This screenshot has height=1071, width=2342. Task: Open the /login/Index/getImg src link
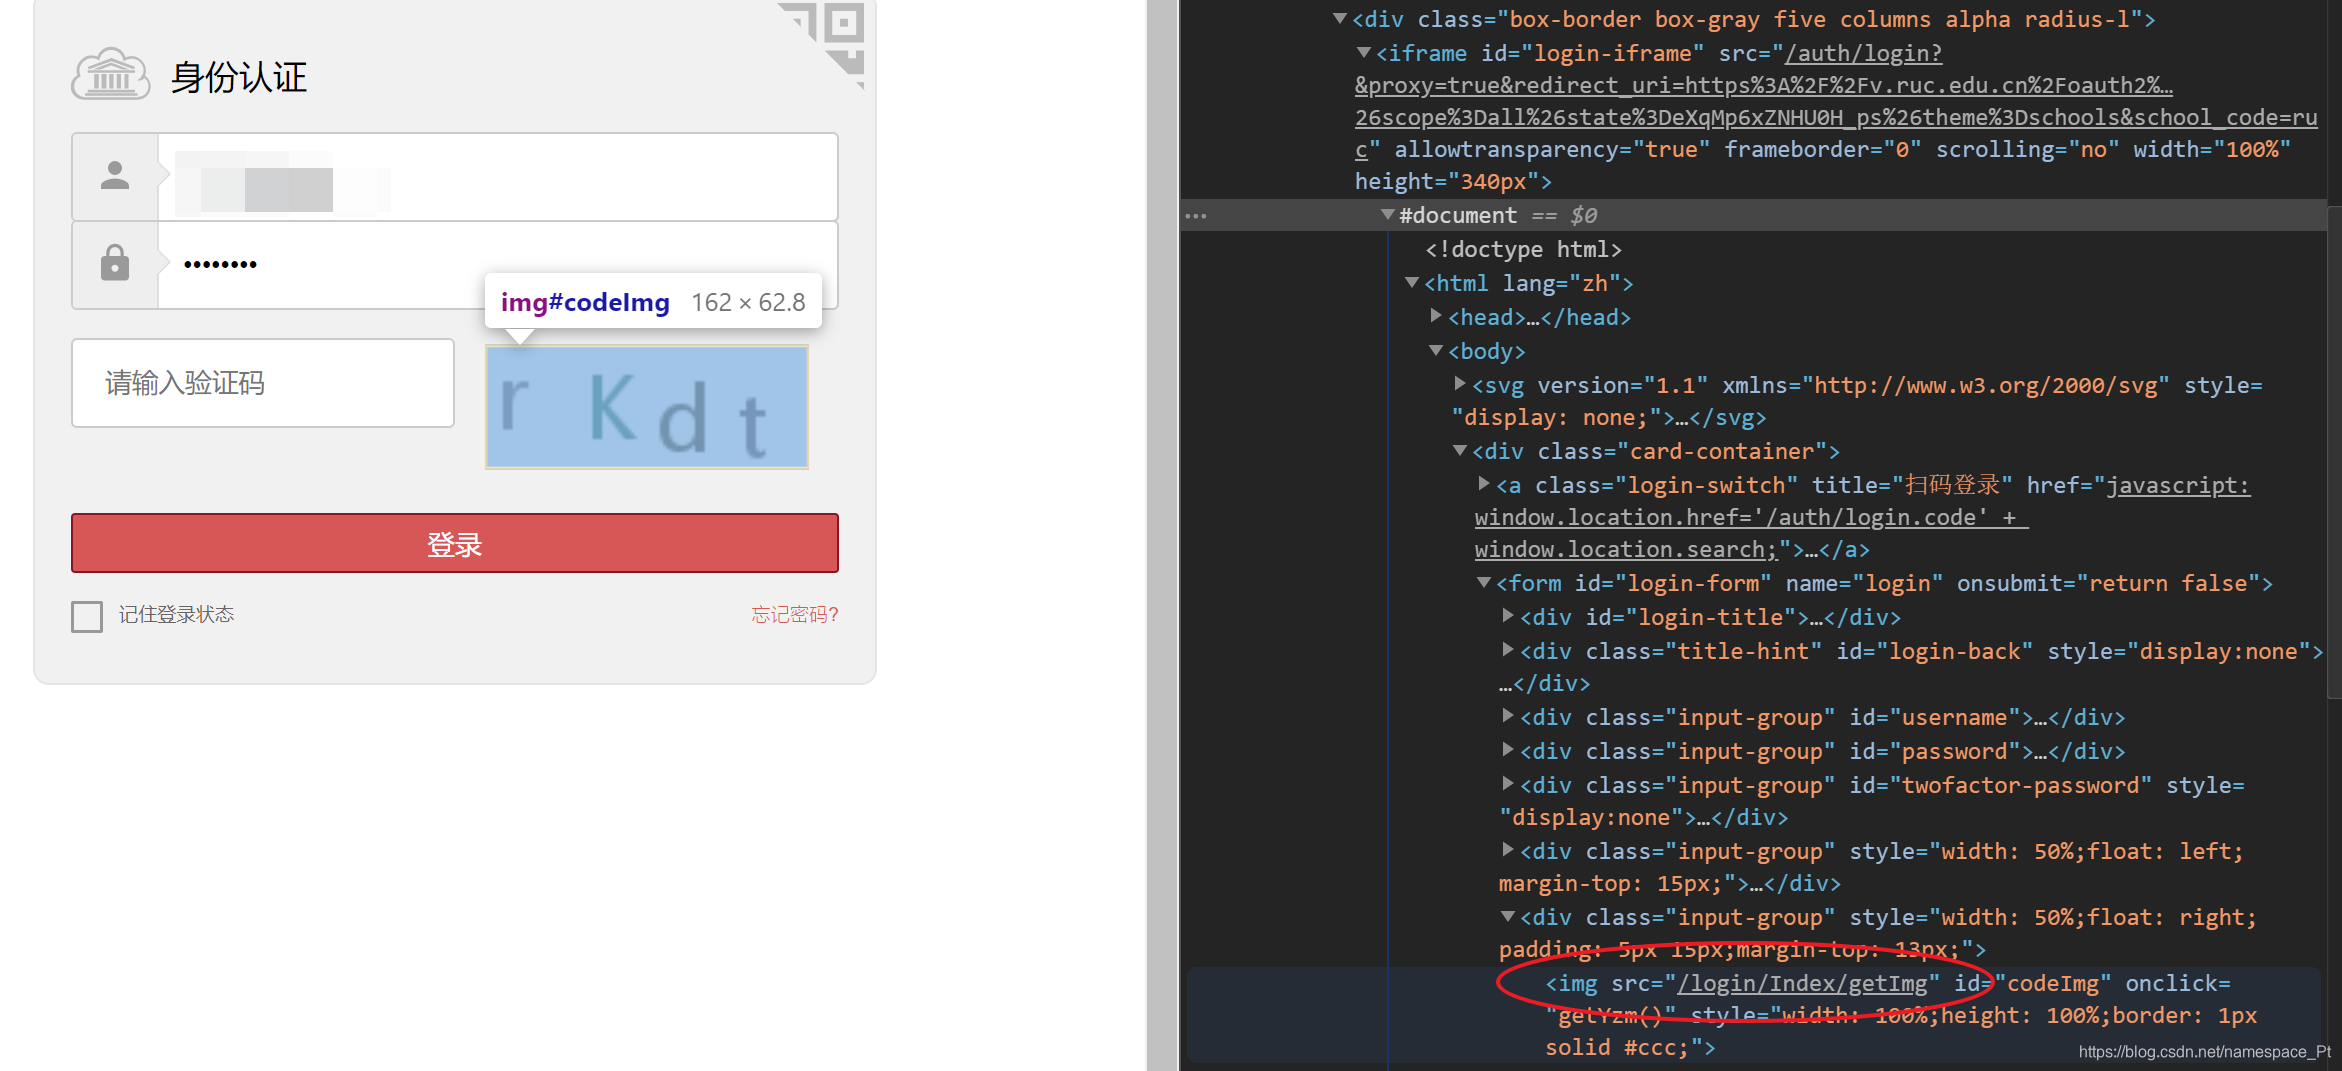(x=1802, y=984)
